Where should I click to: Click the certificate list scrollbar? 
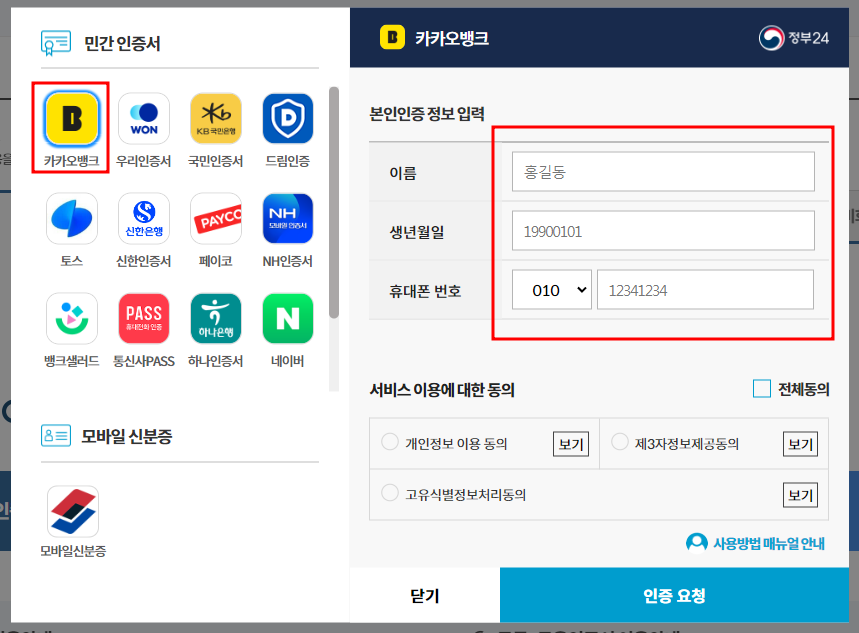tap(334, 202)
